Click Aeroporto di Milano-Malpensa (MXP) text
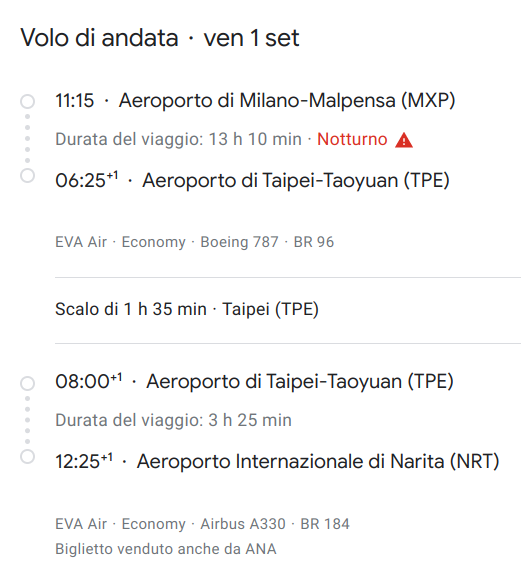Viewport: 521px width, 572px height. [x=287, y=101]
